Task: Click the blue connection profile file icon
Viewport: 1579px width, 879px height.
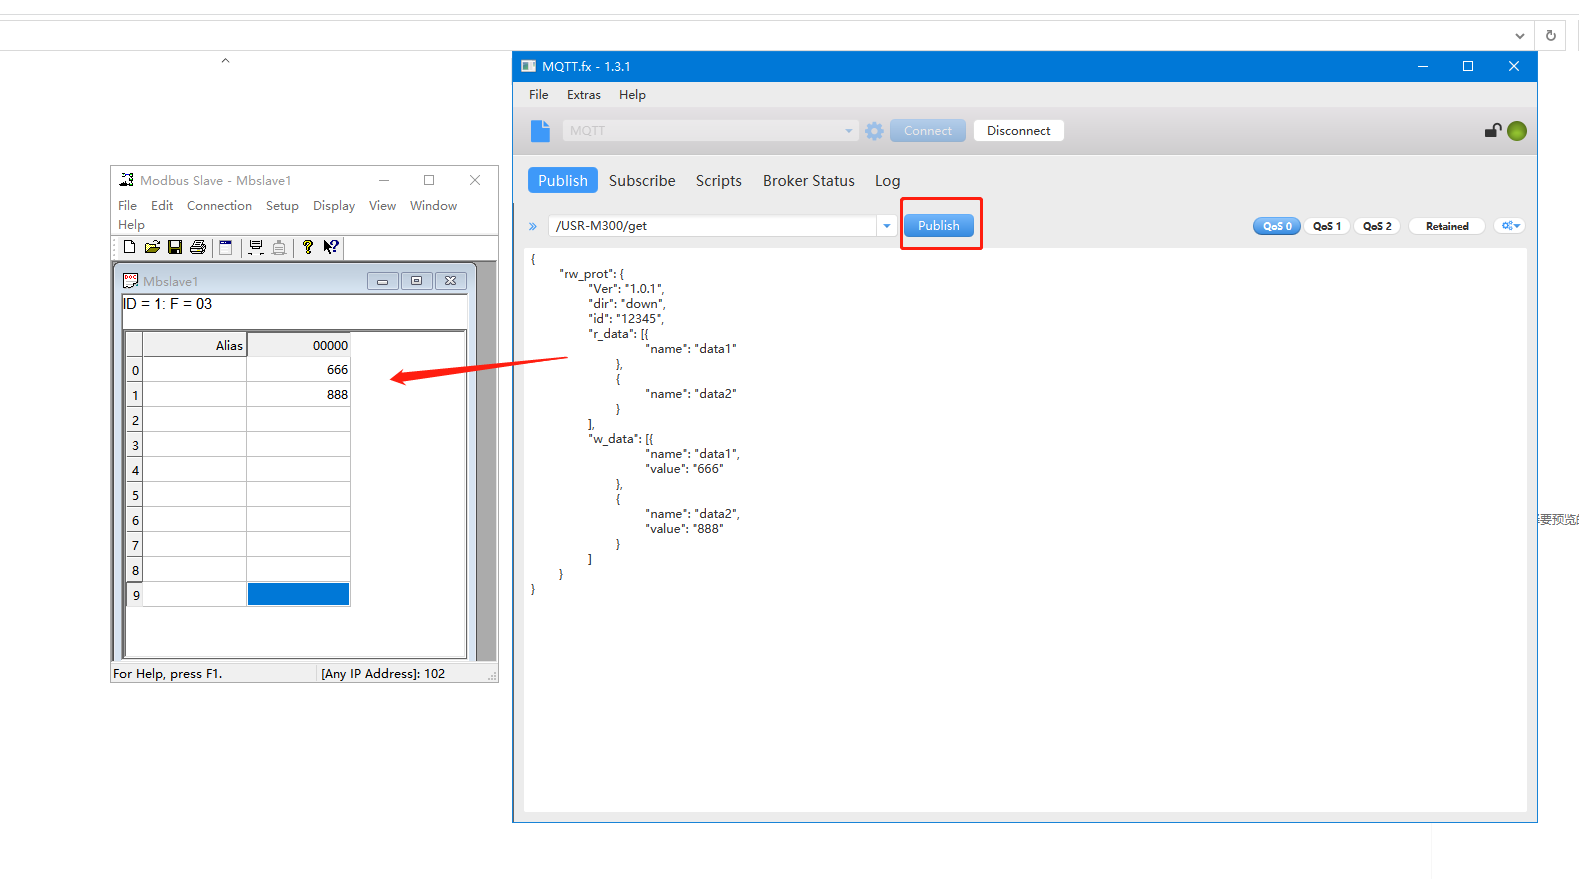Action: 540,131
